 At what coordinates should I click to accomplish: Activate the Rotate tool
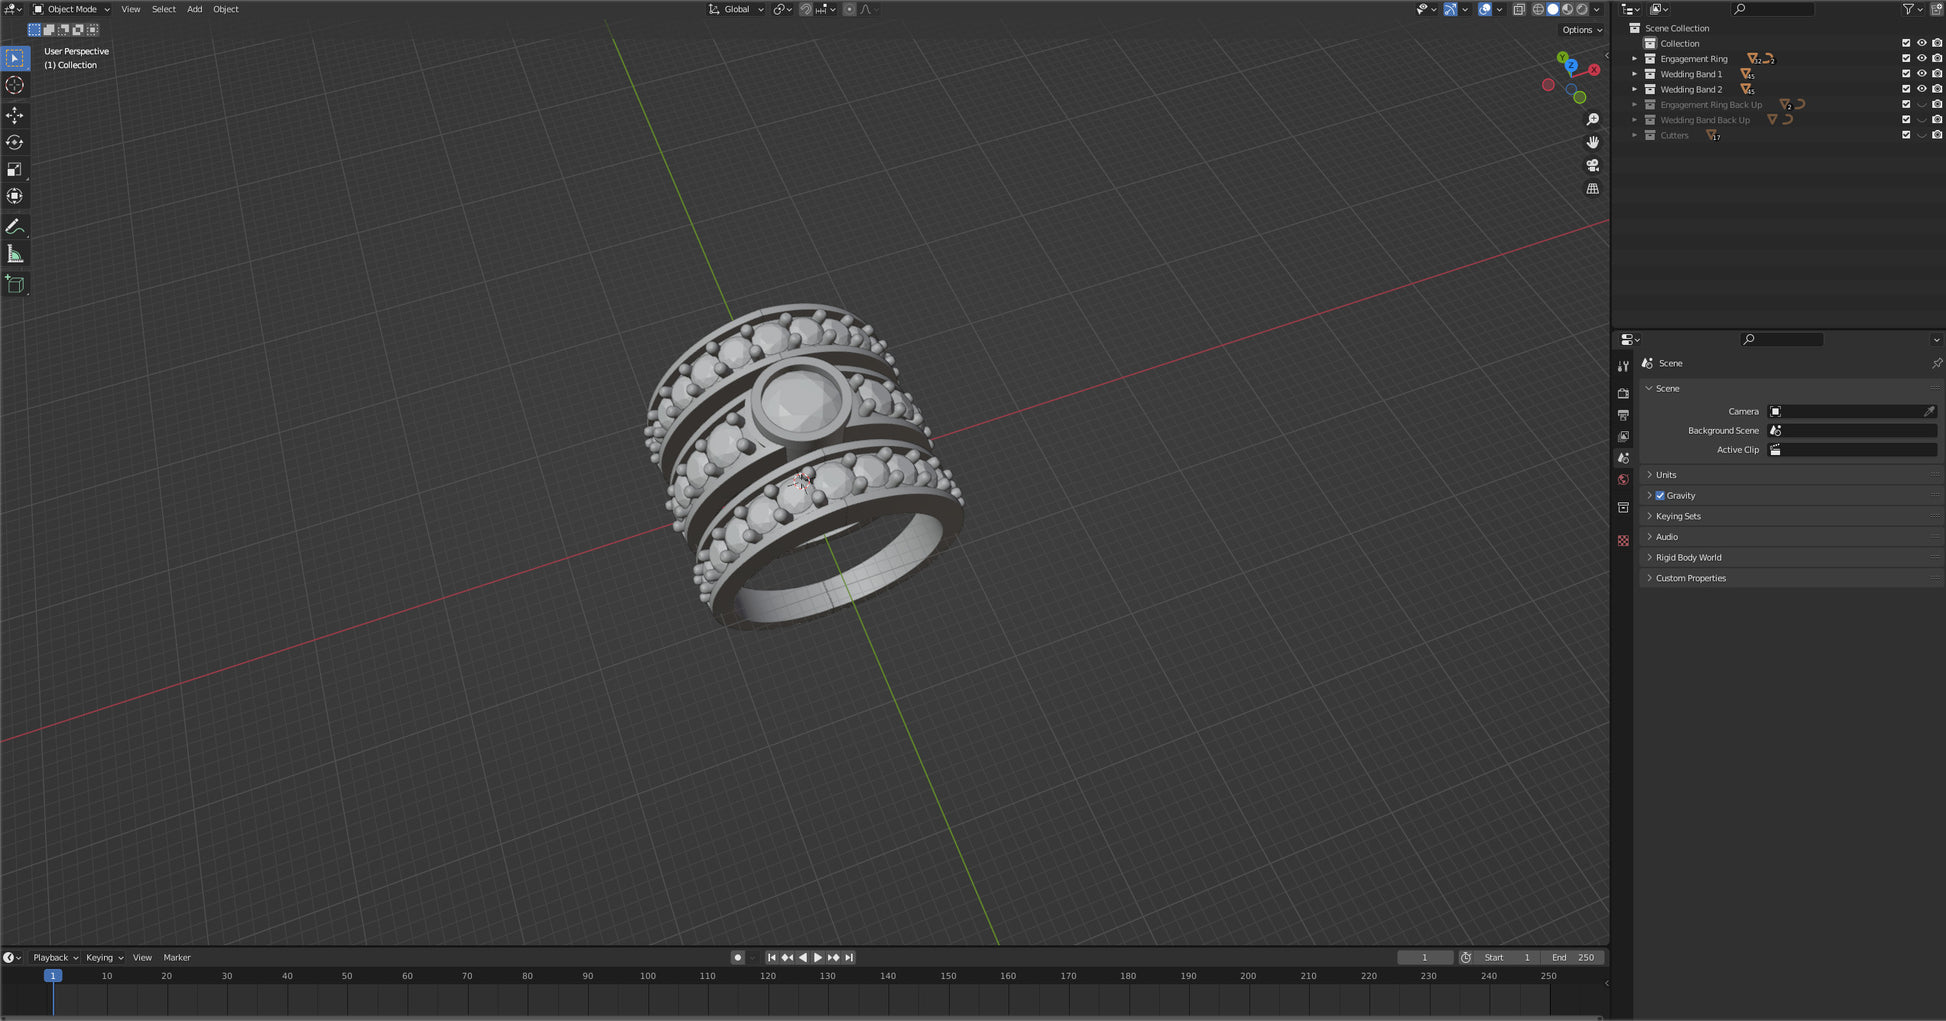15,143
